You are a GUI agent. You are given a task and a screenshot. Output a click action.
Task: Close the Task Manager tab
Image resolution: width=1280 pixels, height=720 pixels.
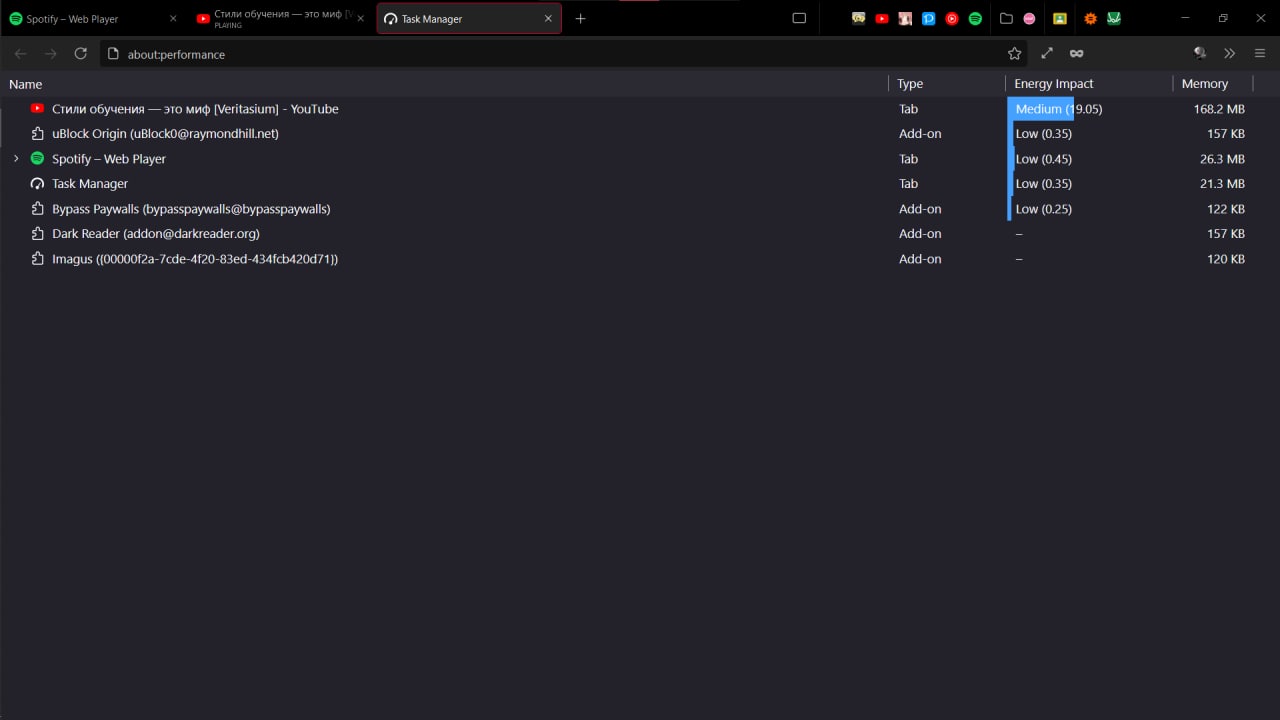click(548, 18)
